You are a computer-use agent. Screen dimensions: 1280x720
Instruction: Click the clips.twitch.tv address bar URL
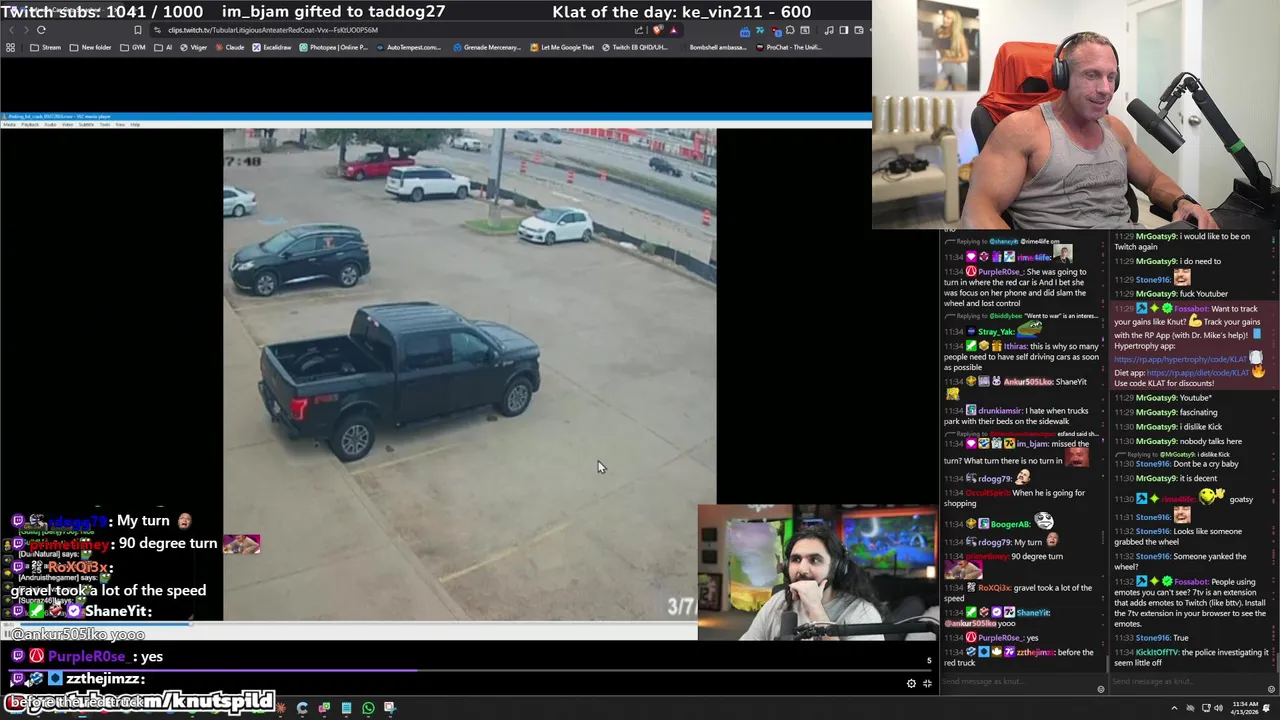tap(273, 30)
